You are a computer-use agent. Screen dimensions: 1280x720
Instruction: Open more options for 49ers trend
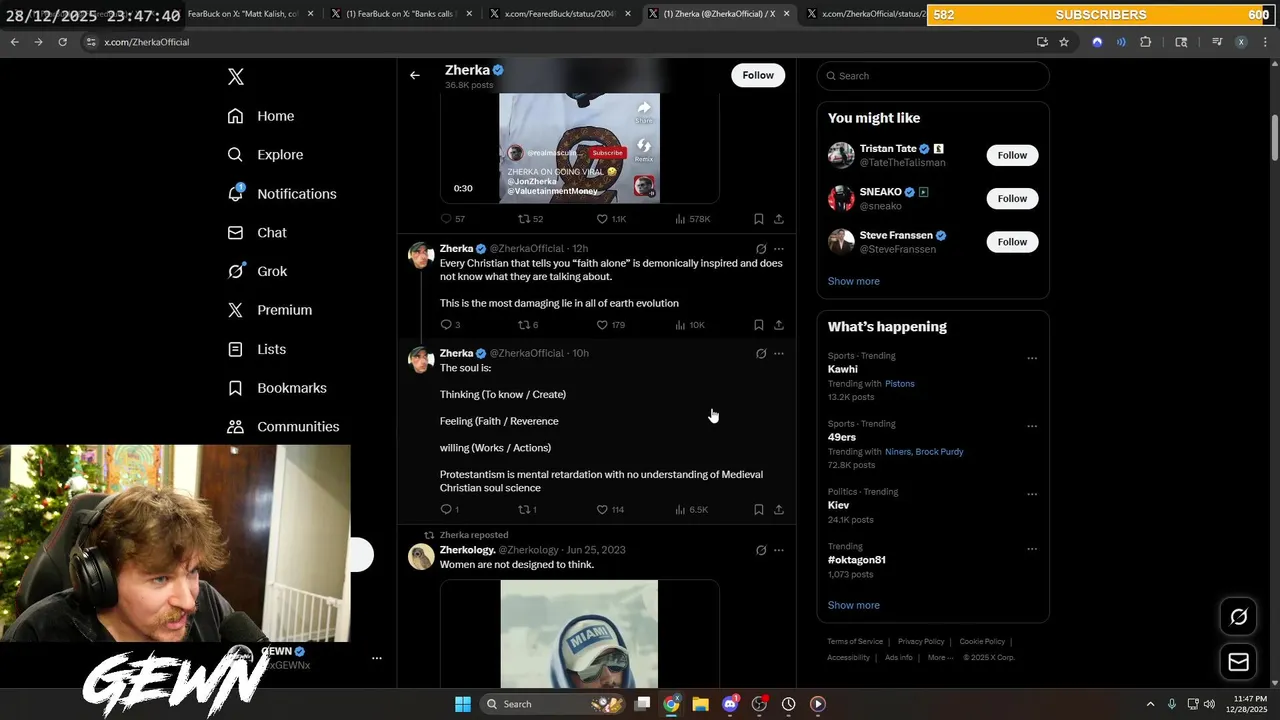click(x=1032, y=426)
